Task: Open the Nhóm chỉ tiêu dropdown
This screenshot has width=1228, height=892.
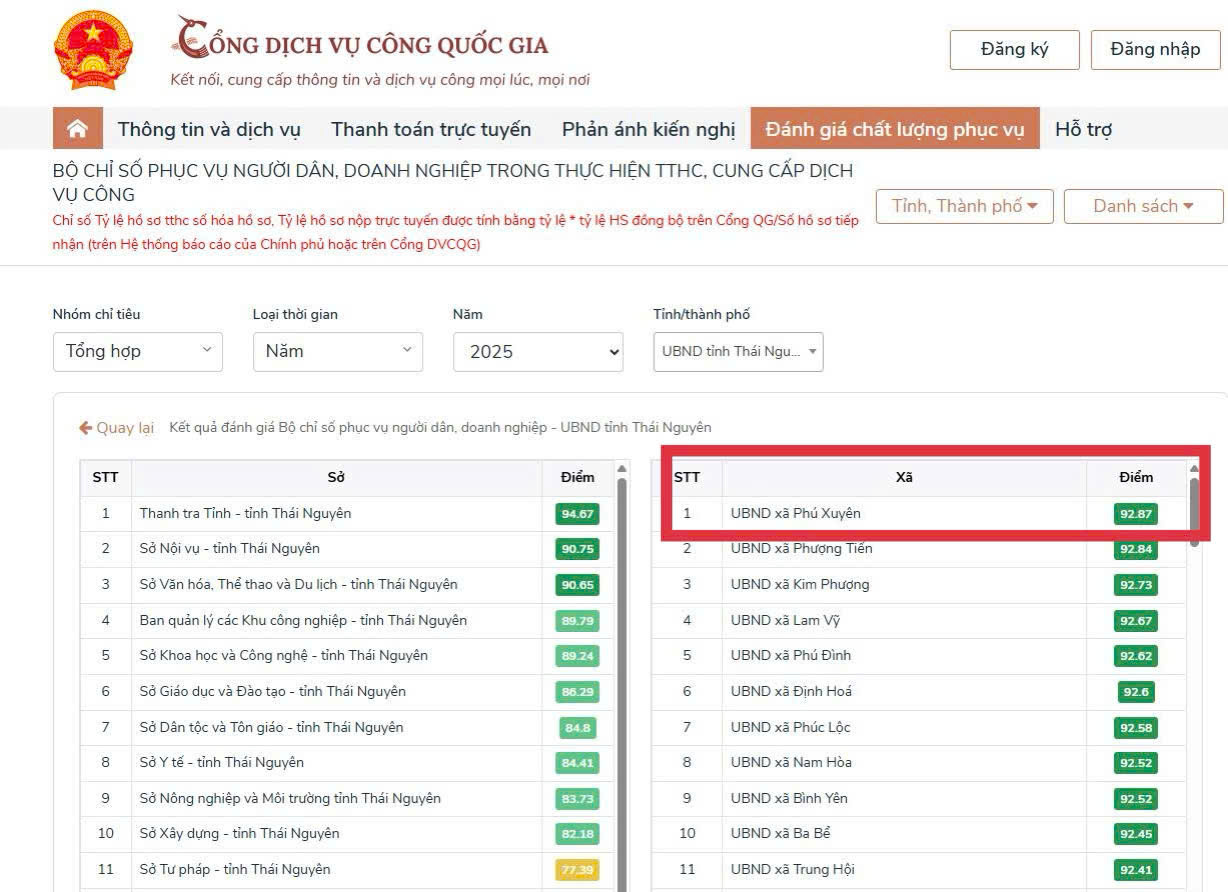Action: click(138, 351)
